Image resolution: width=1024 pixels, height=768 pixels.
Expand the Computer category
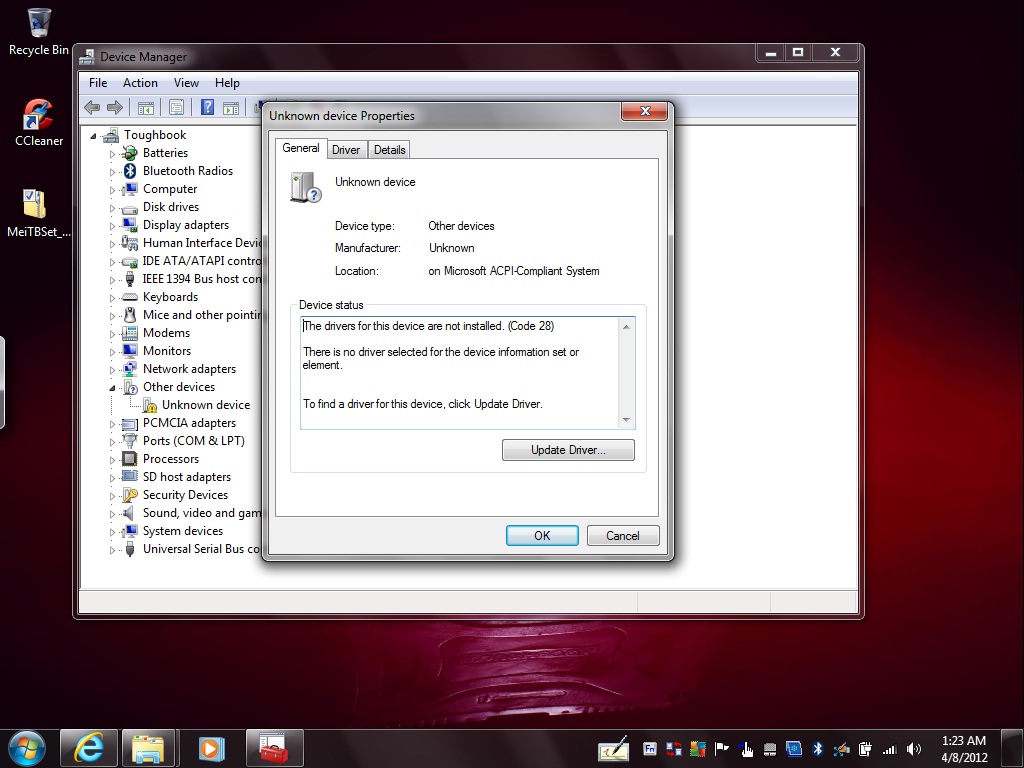tap(112, 190)
